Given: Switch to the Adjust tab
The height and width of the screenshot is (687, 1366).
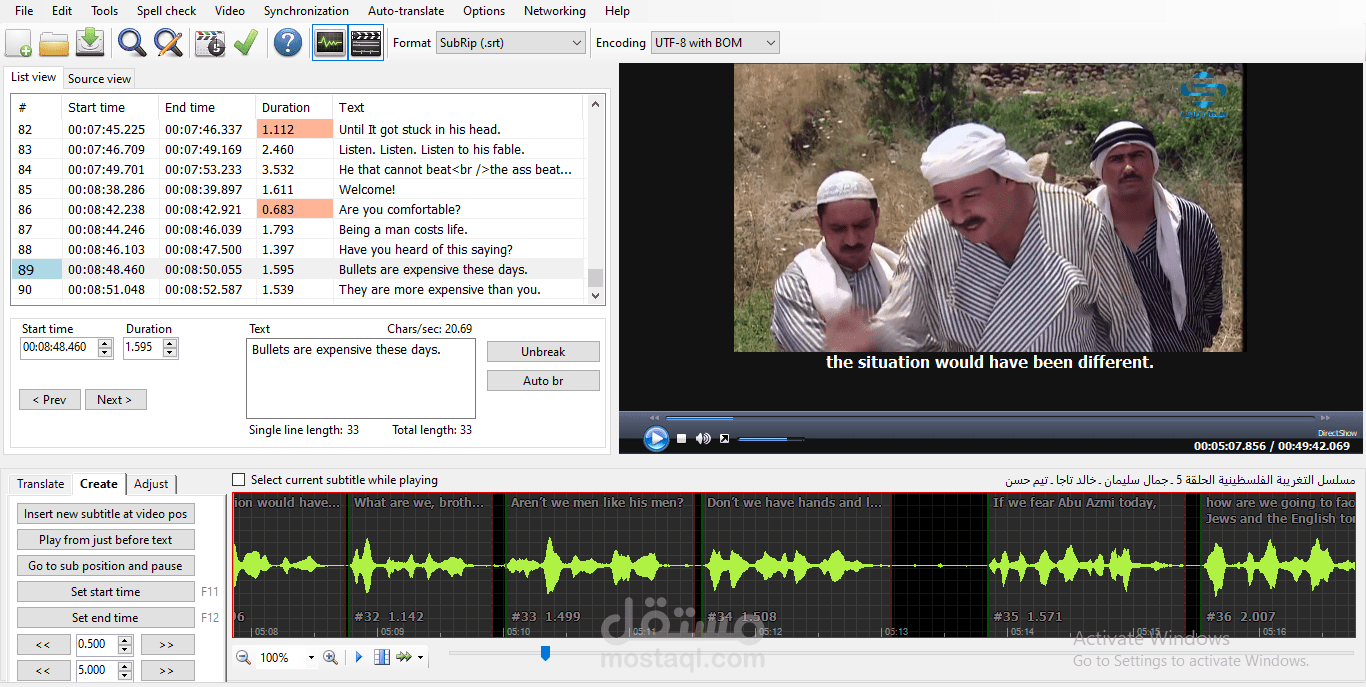Looking at the screenshot, I should tap(151, 484).
